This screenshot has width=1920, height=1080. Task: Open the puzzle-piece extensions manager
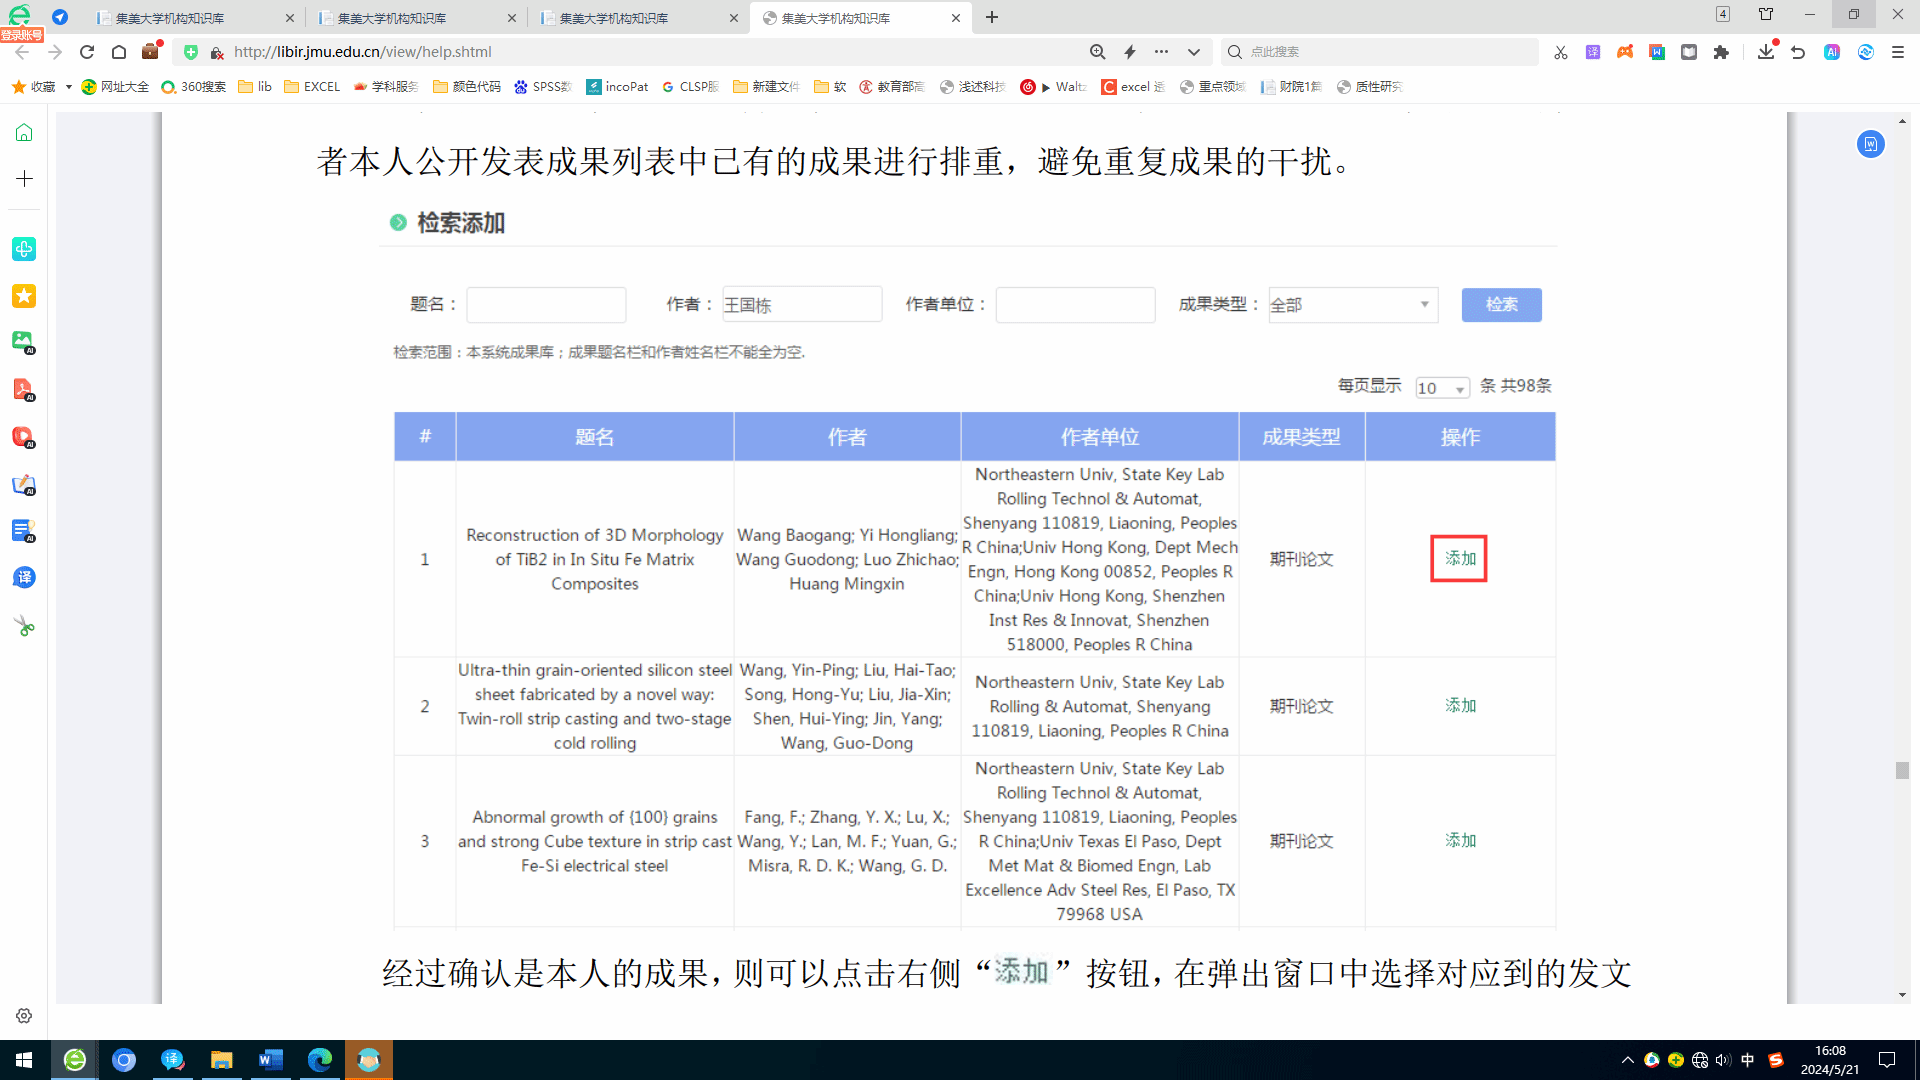click(1721, 52)
